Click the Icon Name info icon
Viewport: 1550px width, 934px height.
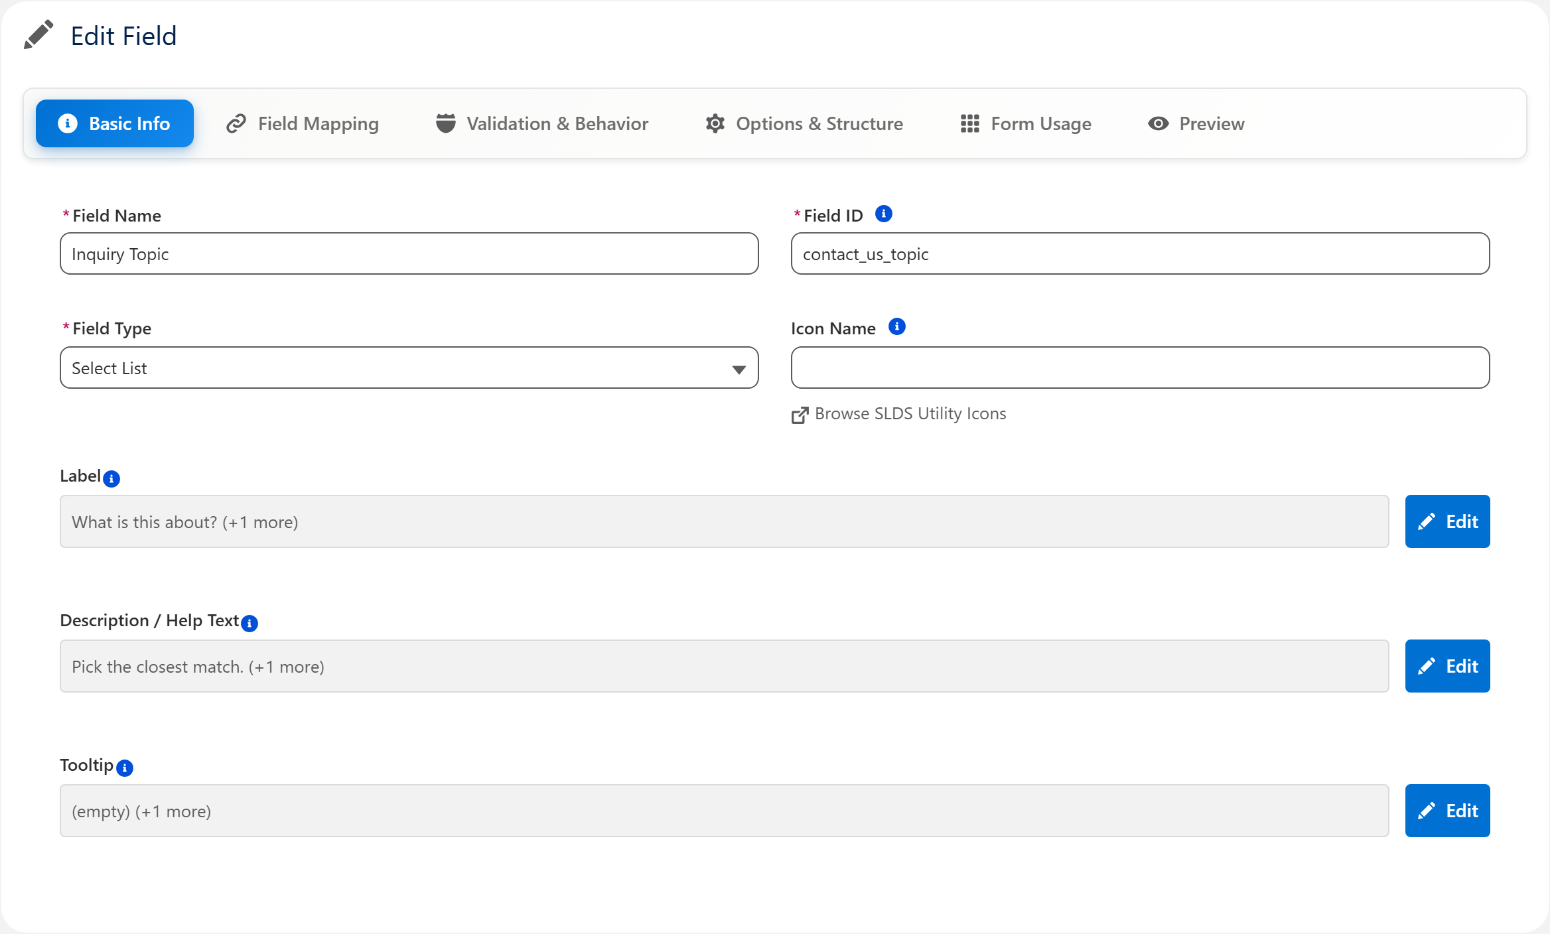(x=897, y=327)
